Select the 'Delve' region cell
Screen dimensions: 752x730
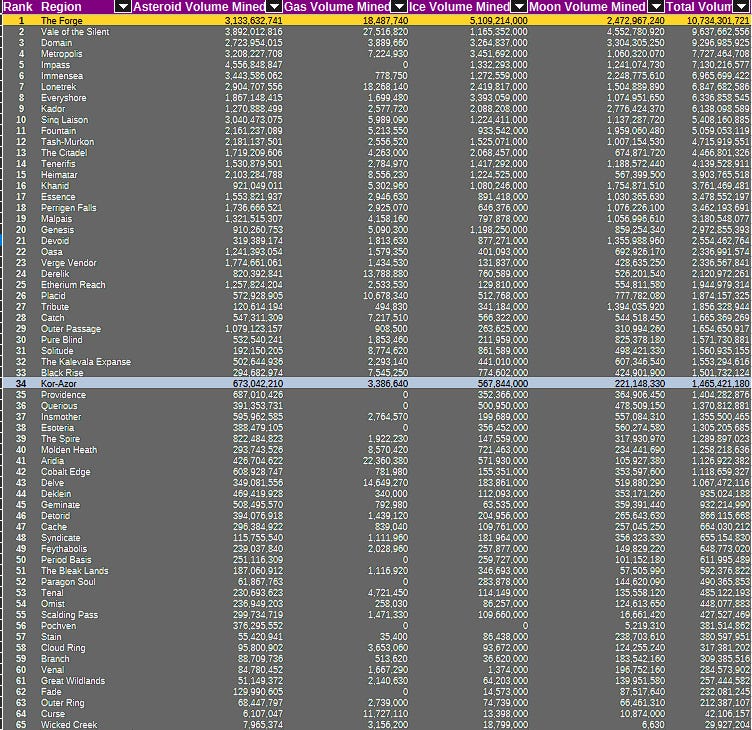(52, 483)
